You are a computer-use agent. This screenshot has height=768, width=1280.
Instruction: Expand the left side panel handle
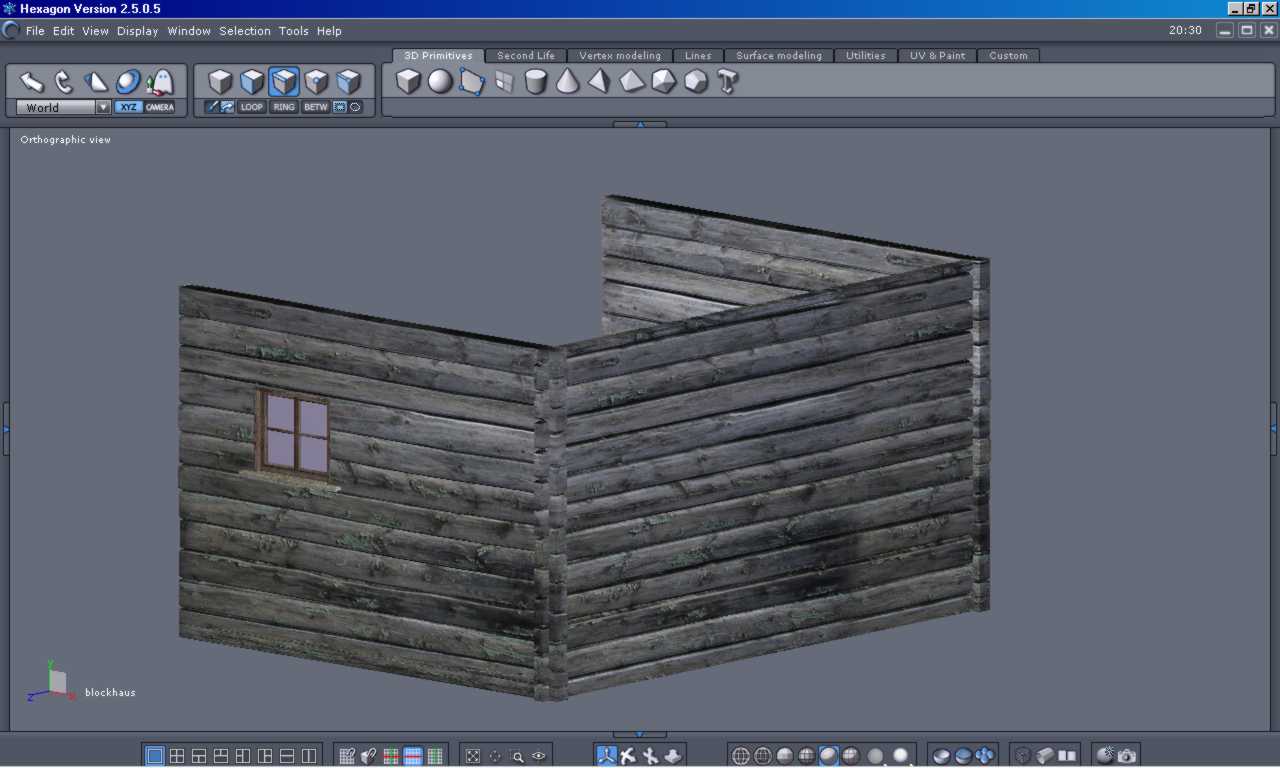coord(5,429)
